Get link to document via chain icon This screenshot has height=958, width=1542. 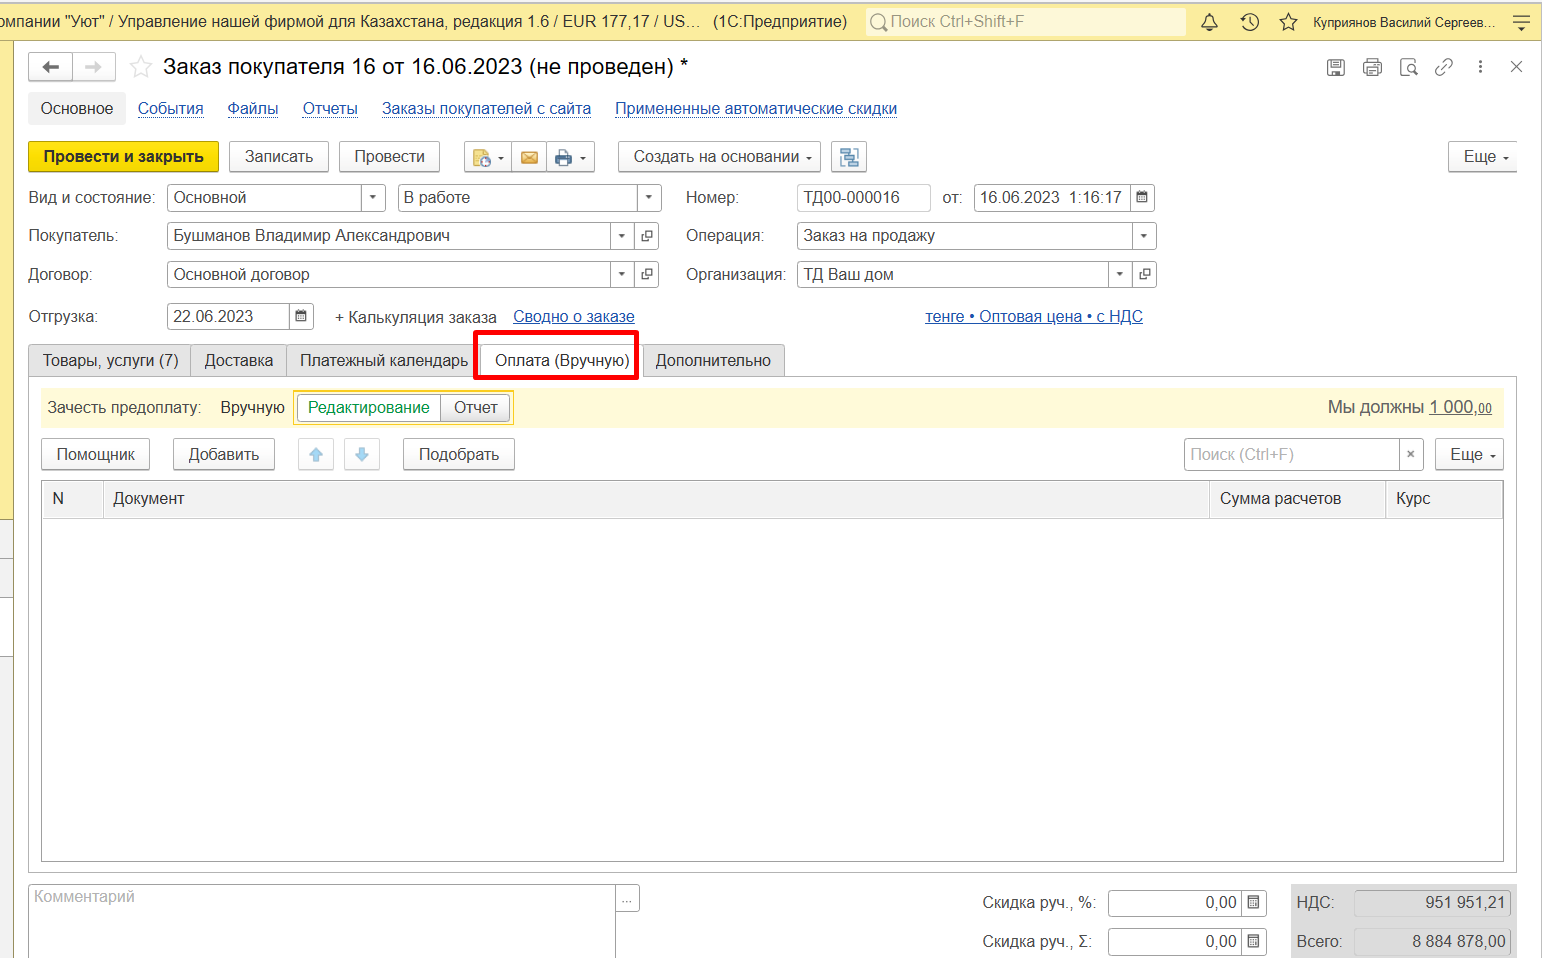tap(1443, 67)
